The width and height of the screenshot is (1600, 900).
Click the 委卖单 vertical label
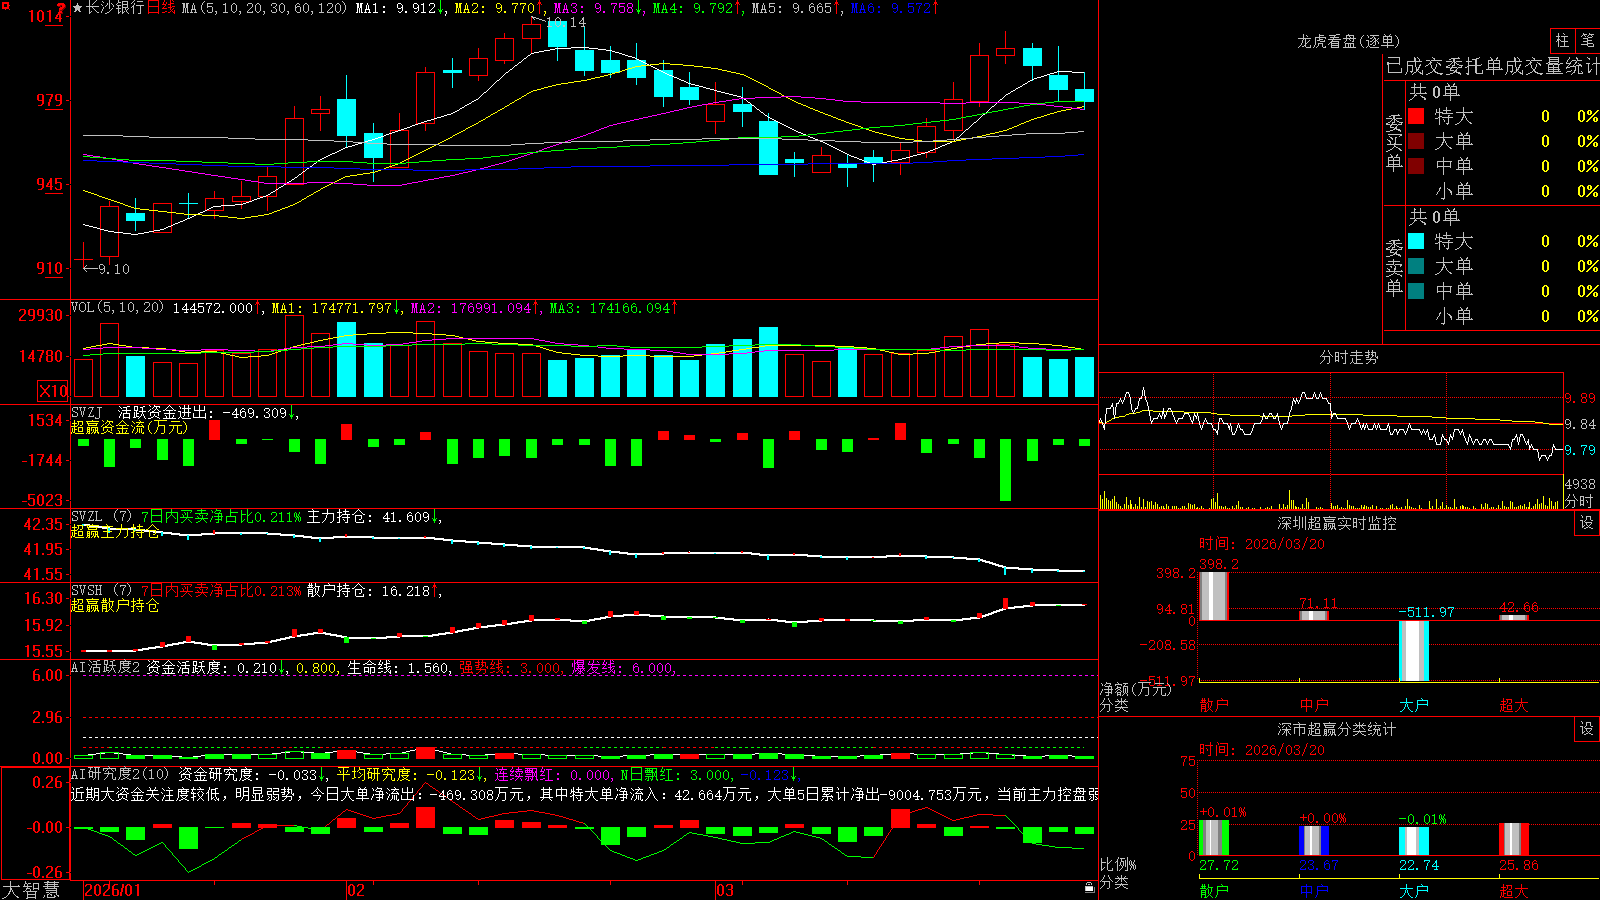[1394, 268]
